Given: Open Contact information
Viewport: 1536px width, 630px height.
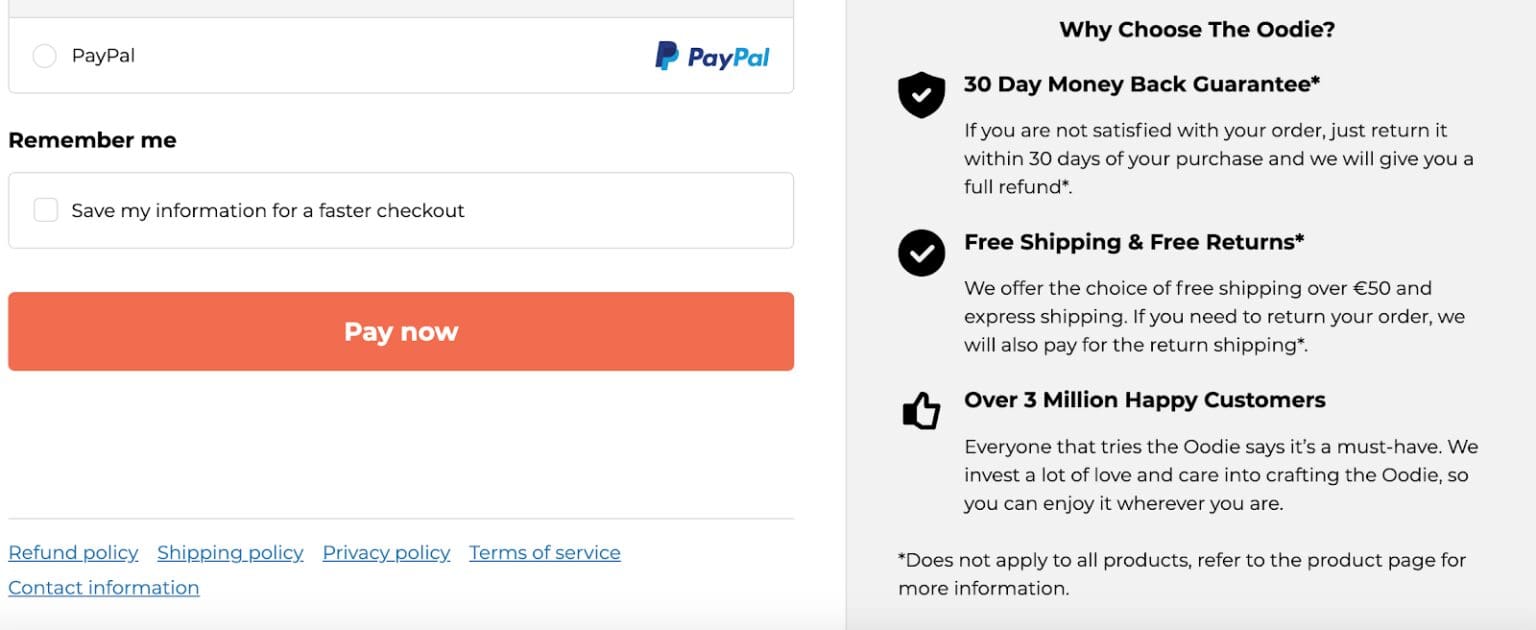Looking at the screenshot, I should pyautogui.click(x=103, y=587).
